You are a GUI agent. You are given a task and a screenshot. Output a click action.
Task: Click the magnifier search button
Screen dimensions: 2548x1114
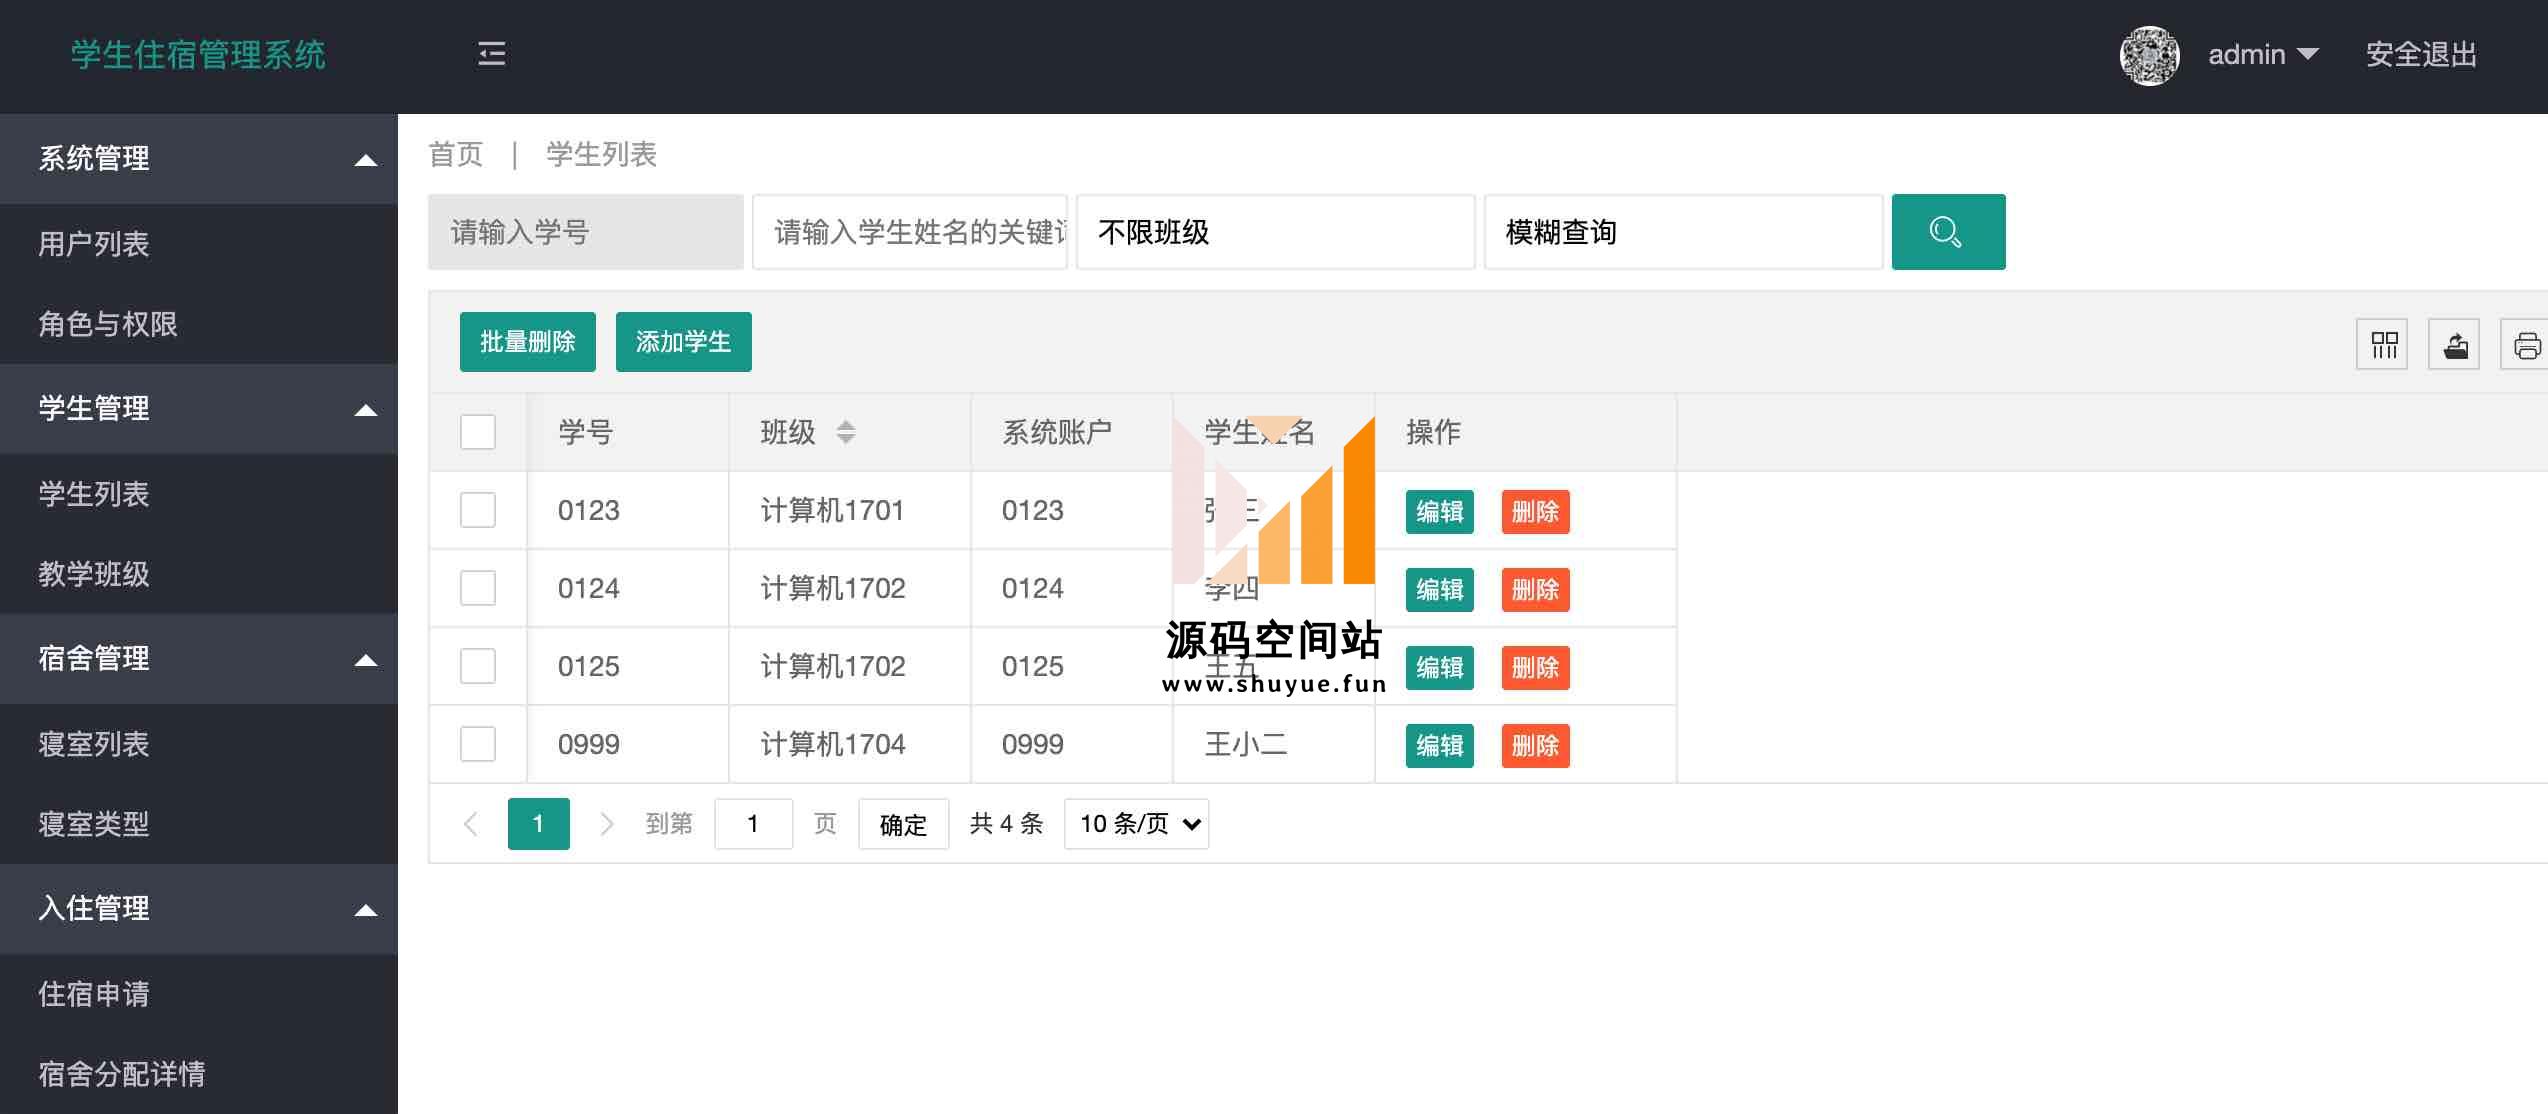pyautogui.click(x=1948, y=232)
